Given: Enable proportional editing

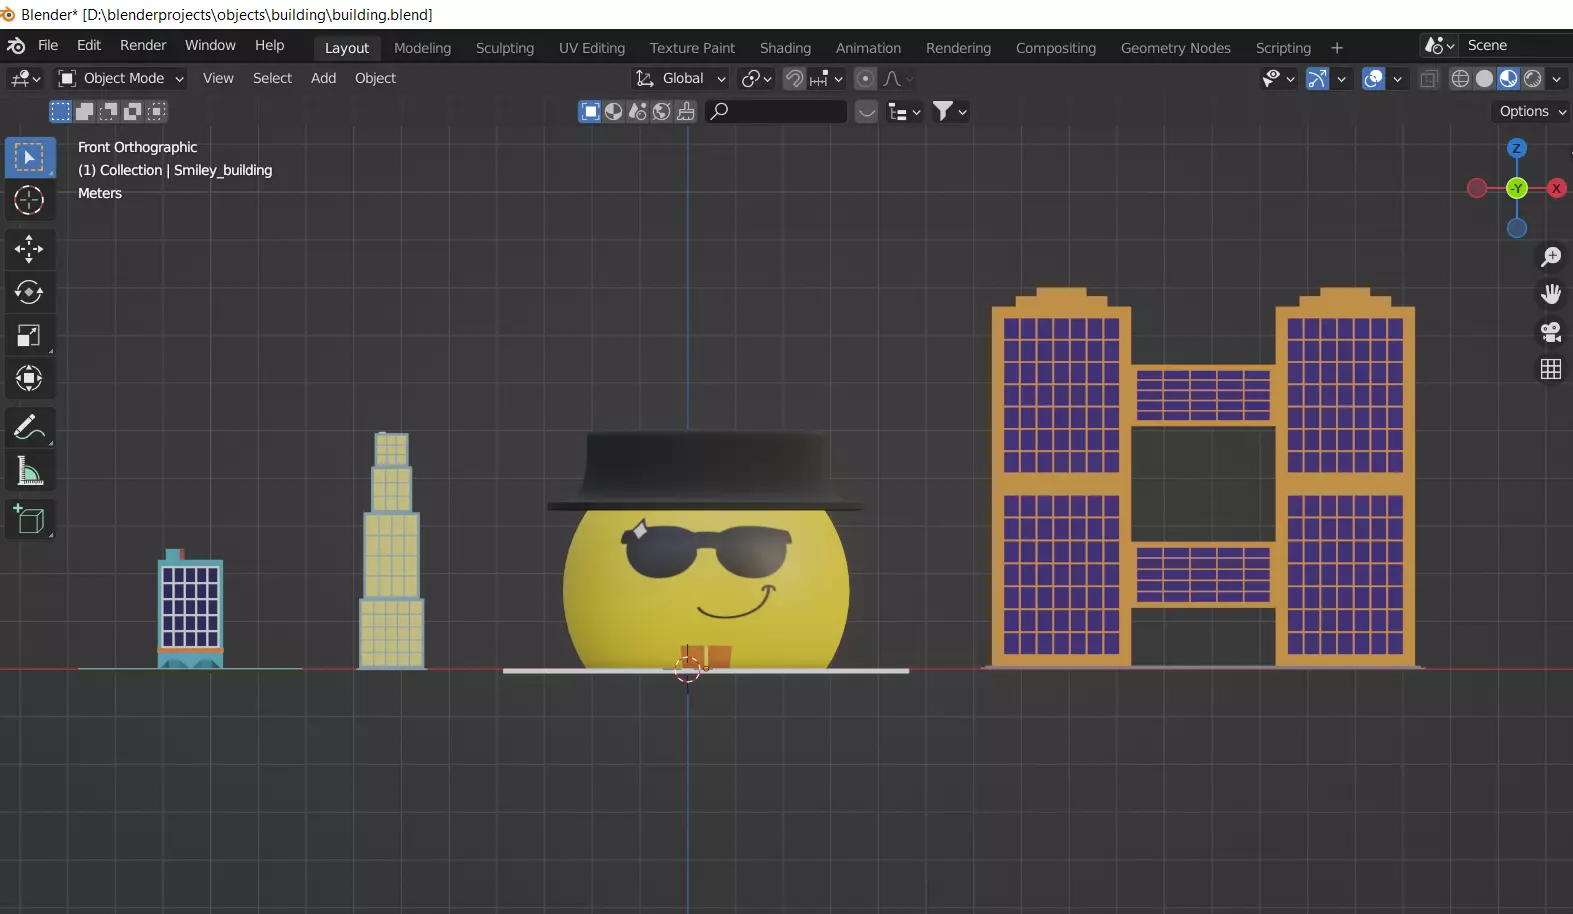Looking at the screenshot, I should click(x=866, y=79).
